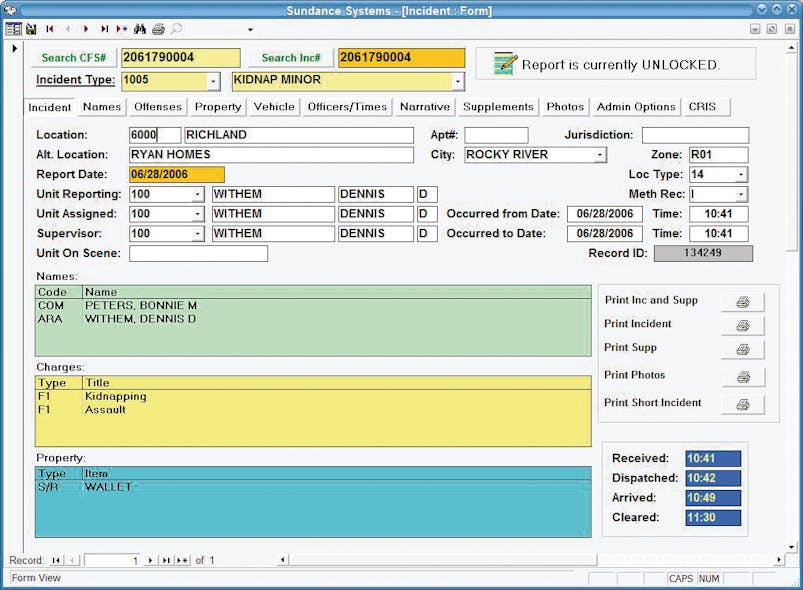The image size is (803, 590).
Task: Jump to first record in toolbar
Action: (50, 29)
